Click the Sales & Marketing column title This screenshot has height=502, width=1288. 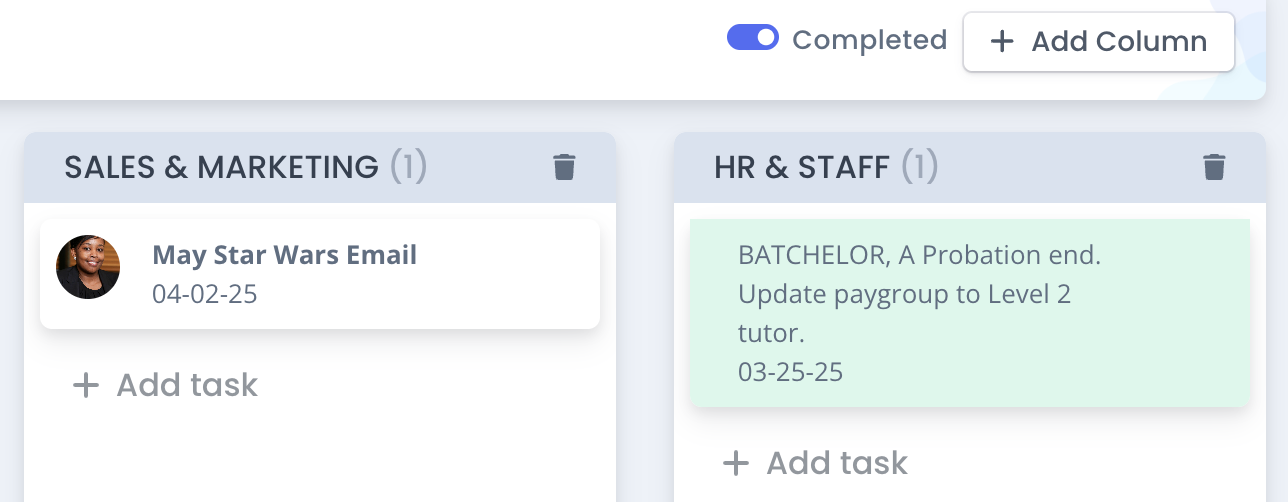coord(221,167)
